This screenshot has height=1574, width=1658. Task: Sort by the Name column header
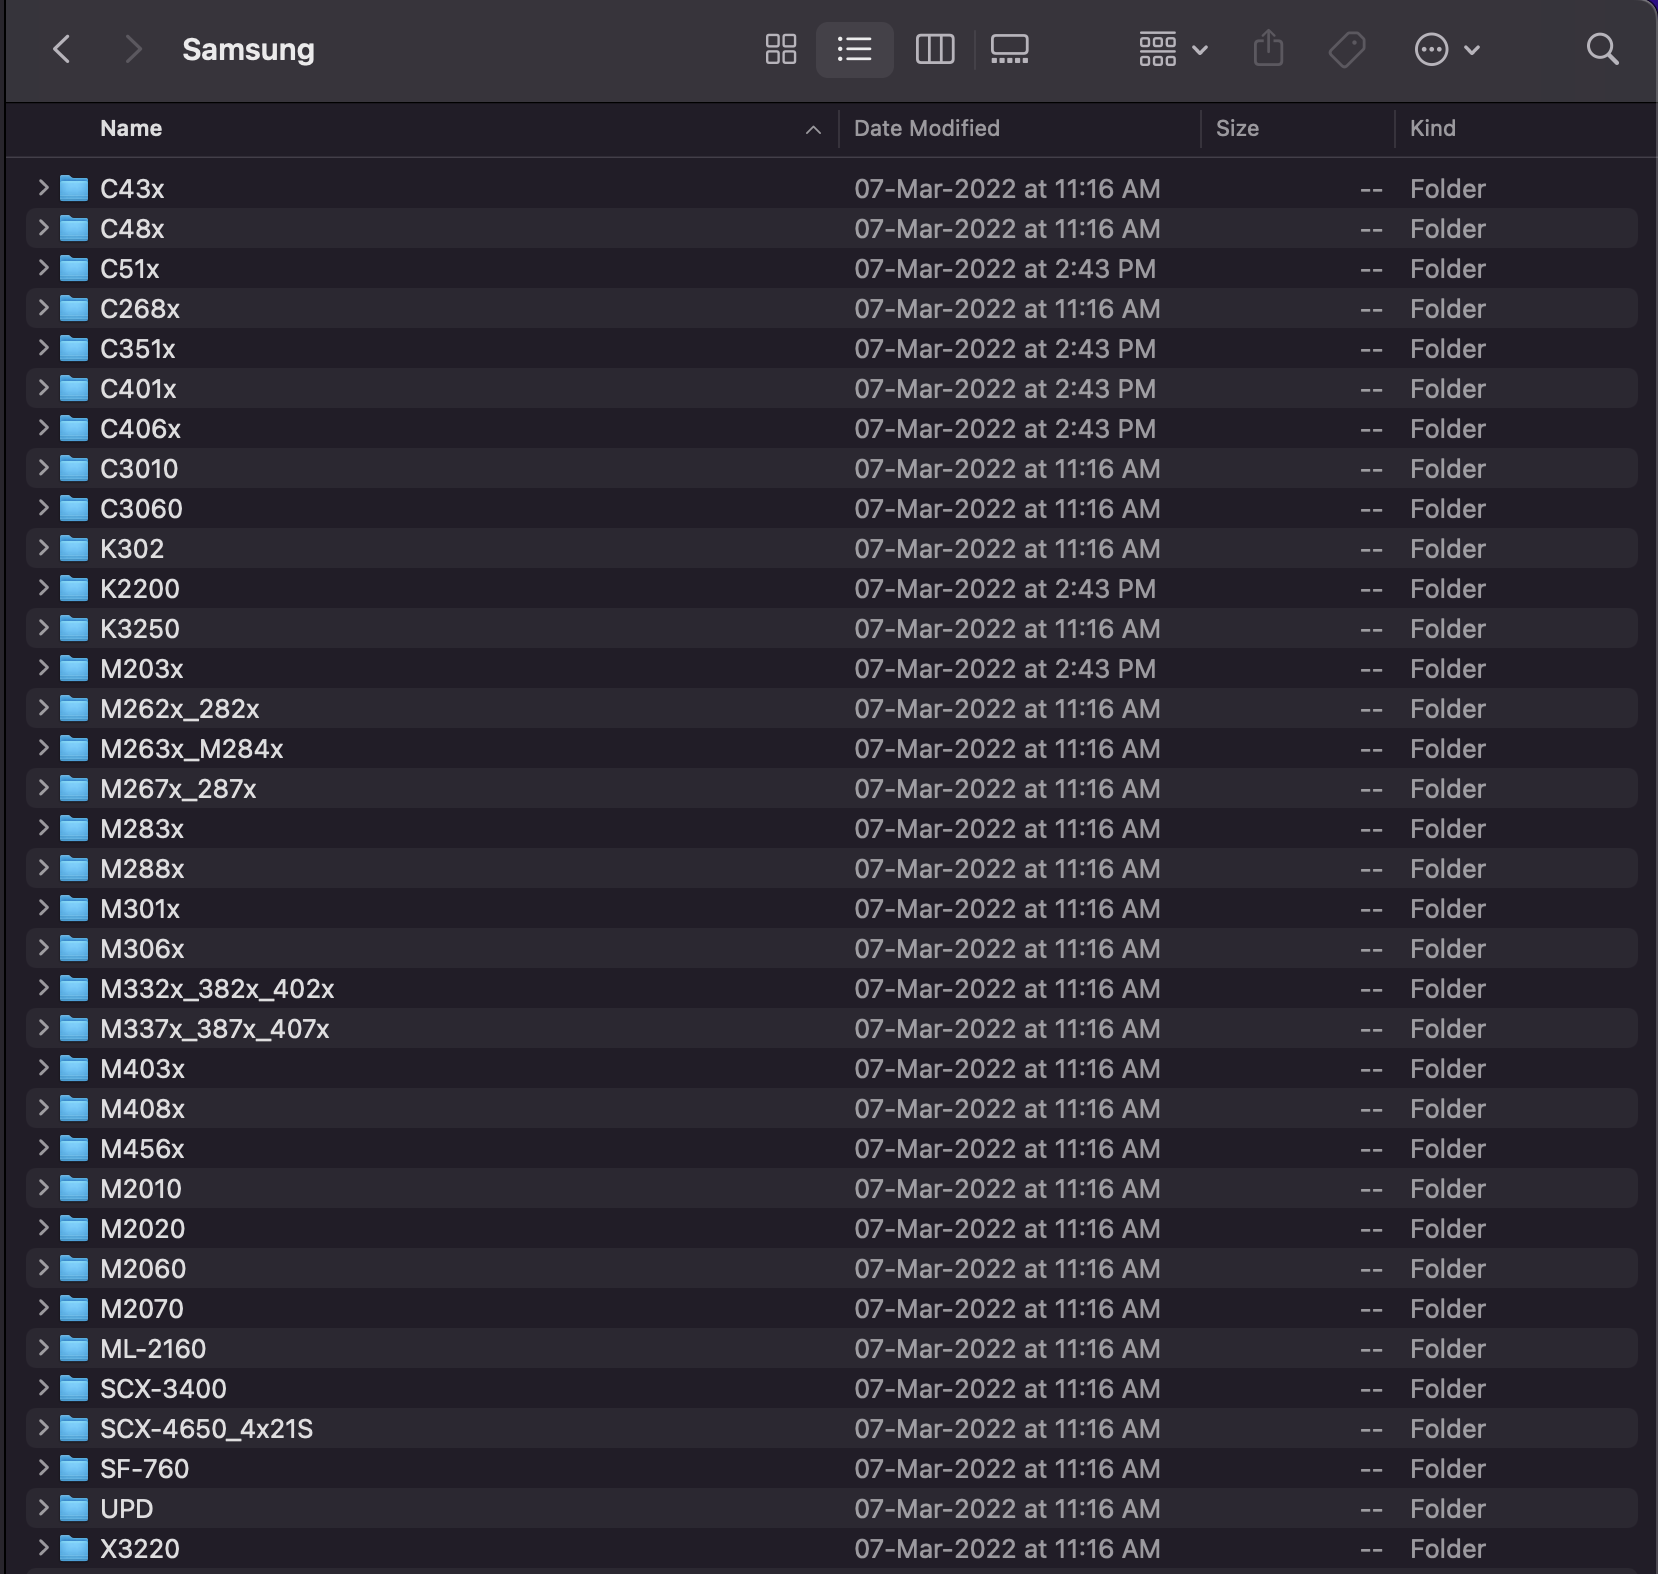click(x=131, y=128)
